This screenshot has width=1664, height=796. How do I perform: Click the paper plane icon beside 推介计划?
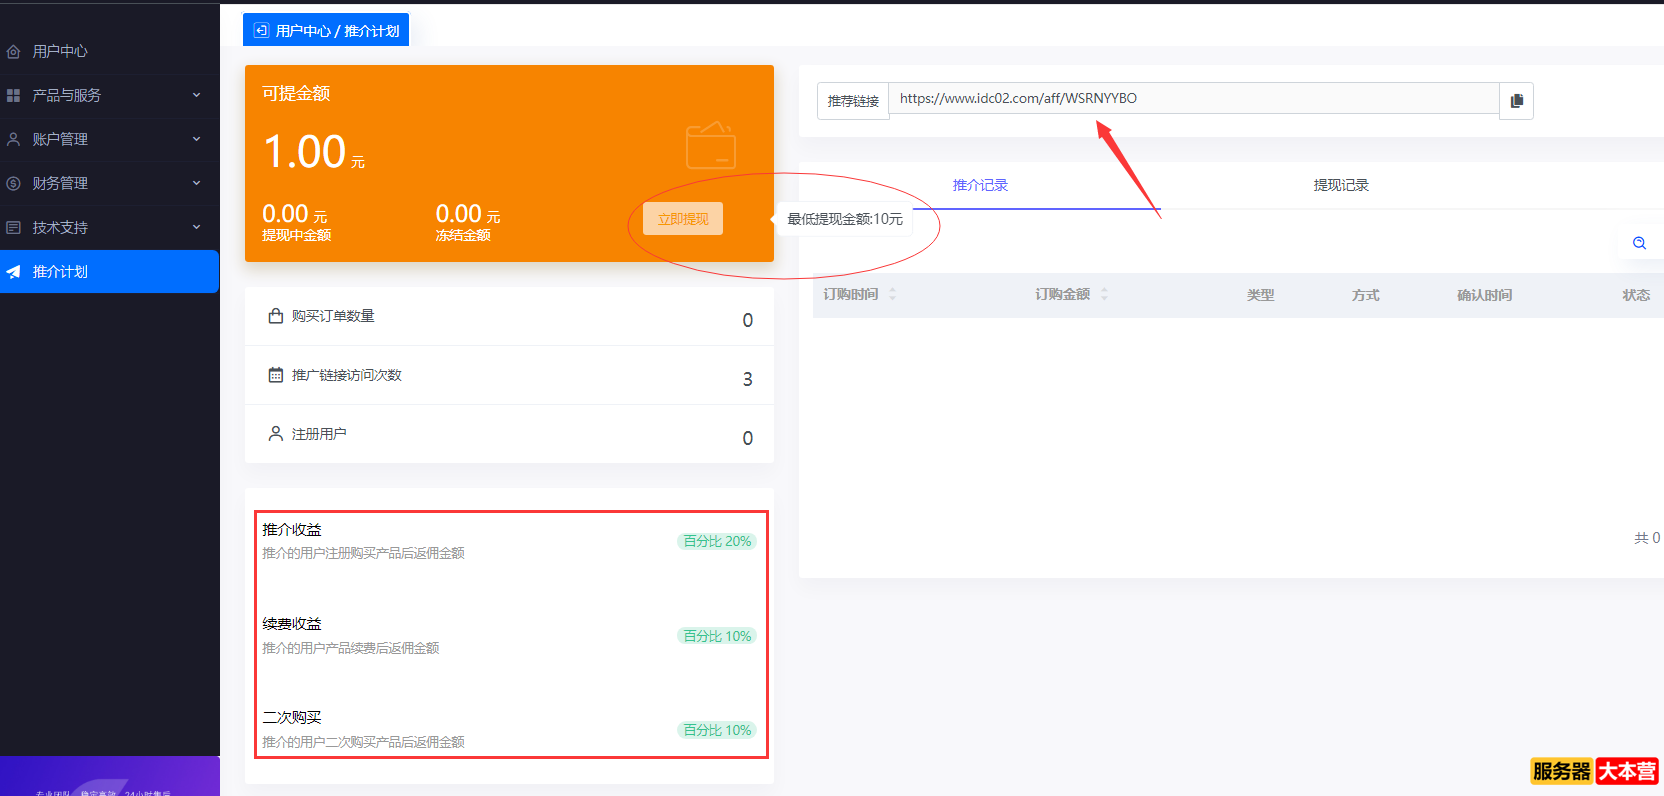tap(14, 272)
